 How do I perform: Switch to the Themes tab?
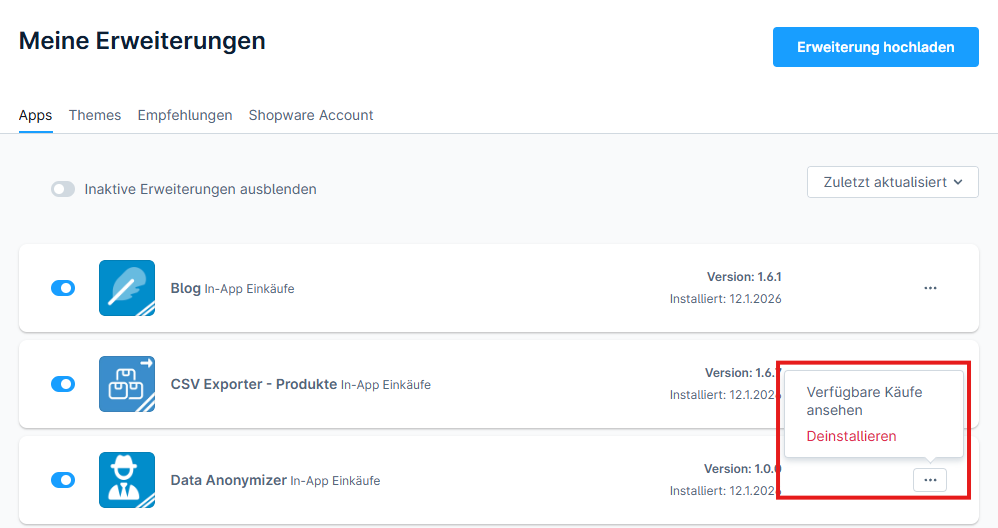pos(95,115)
